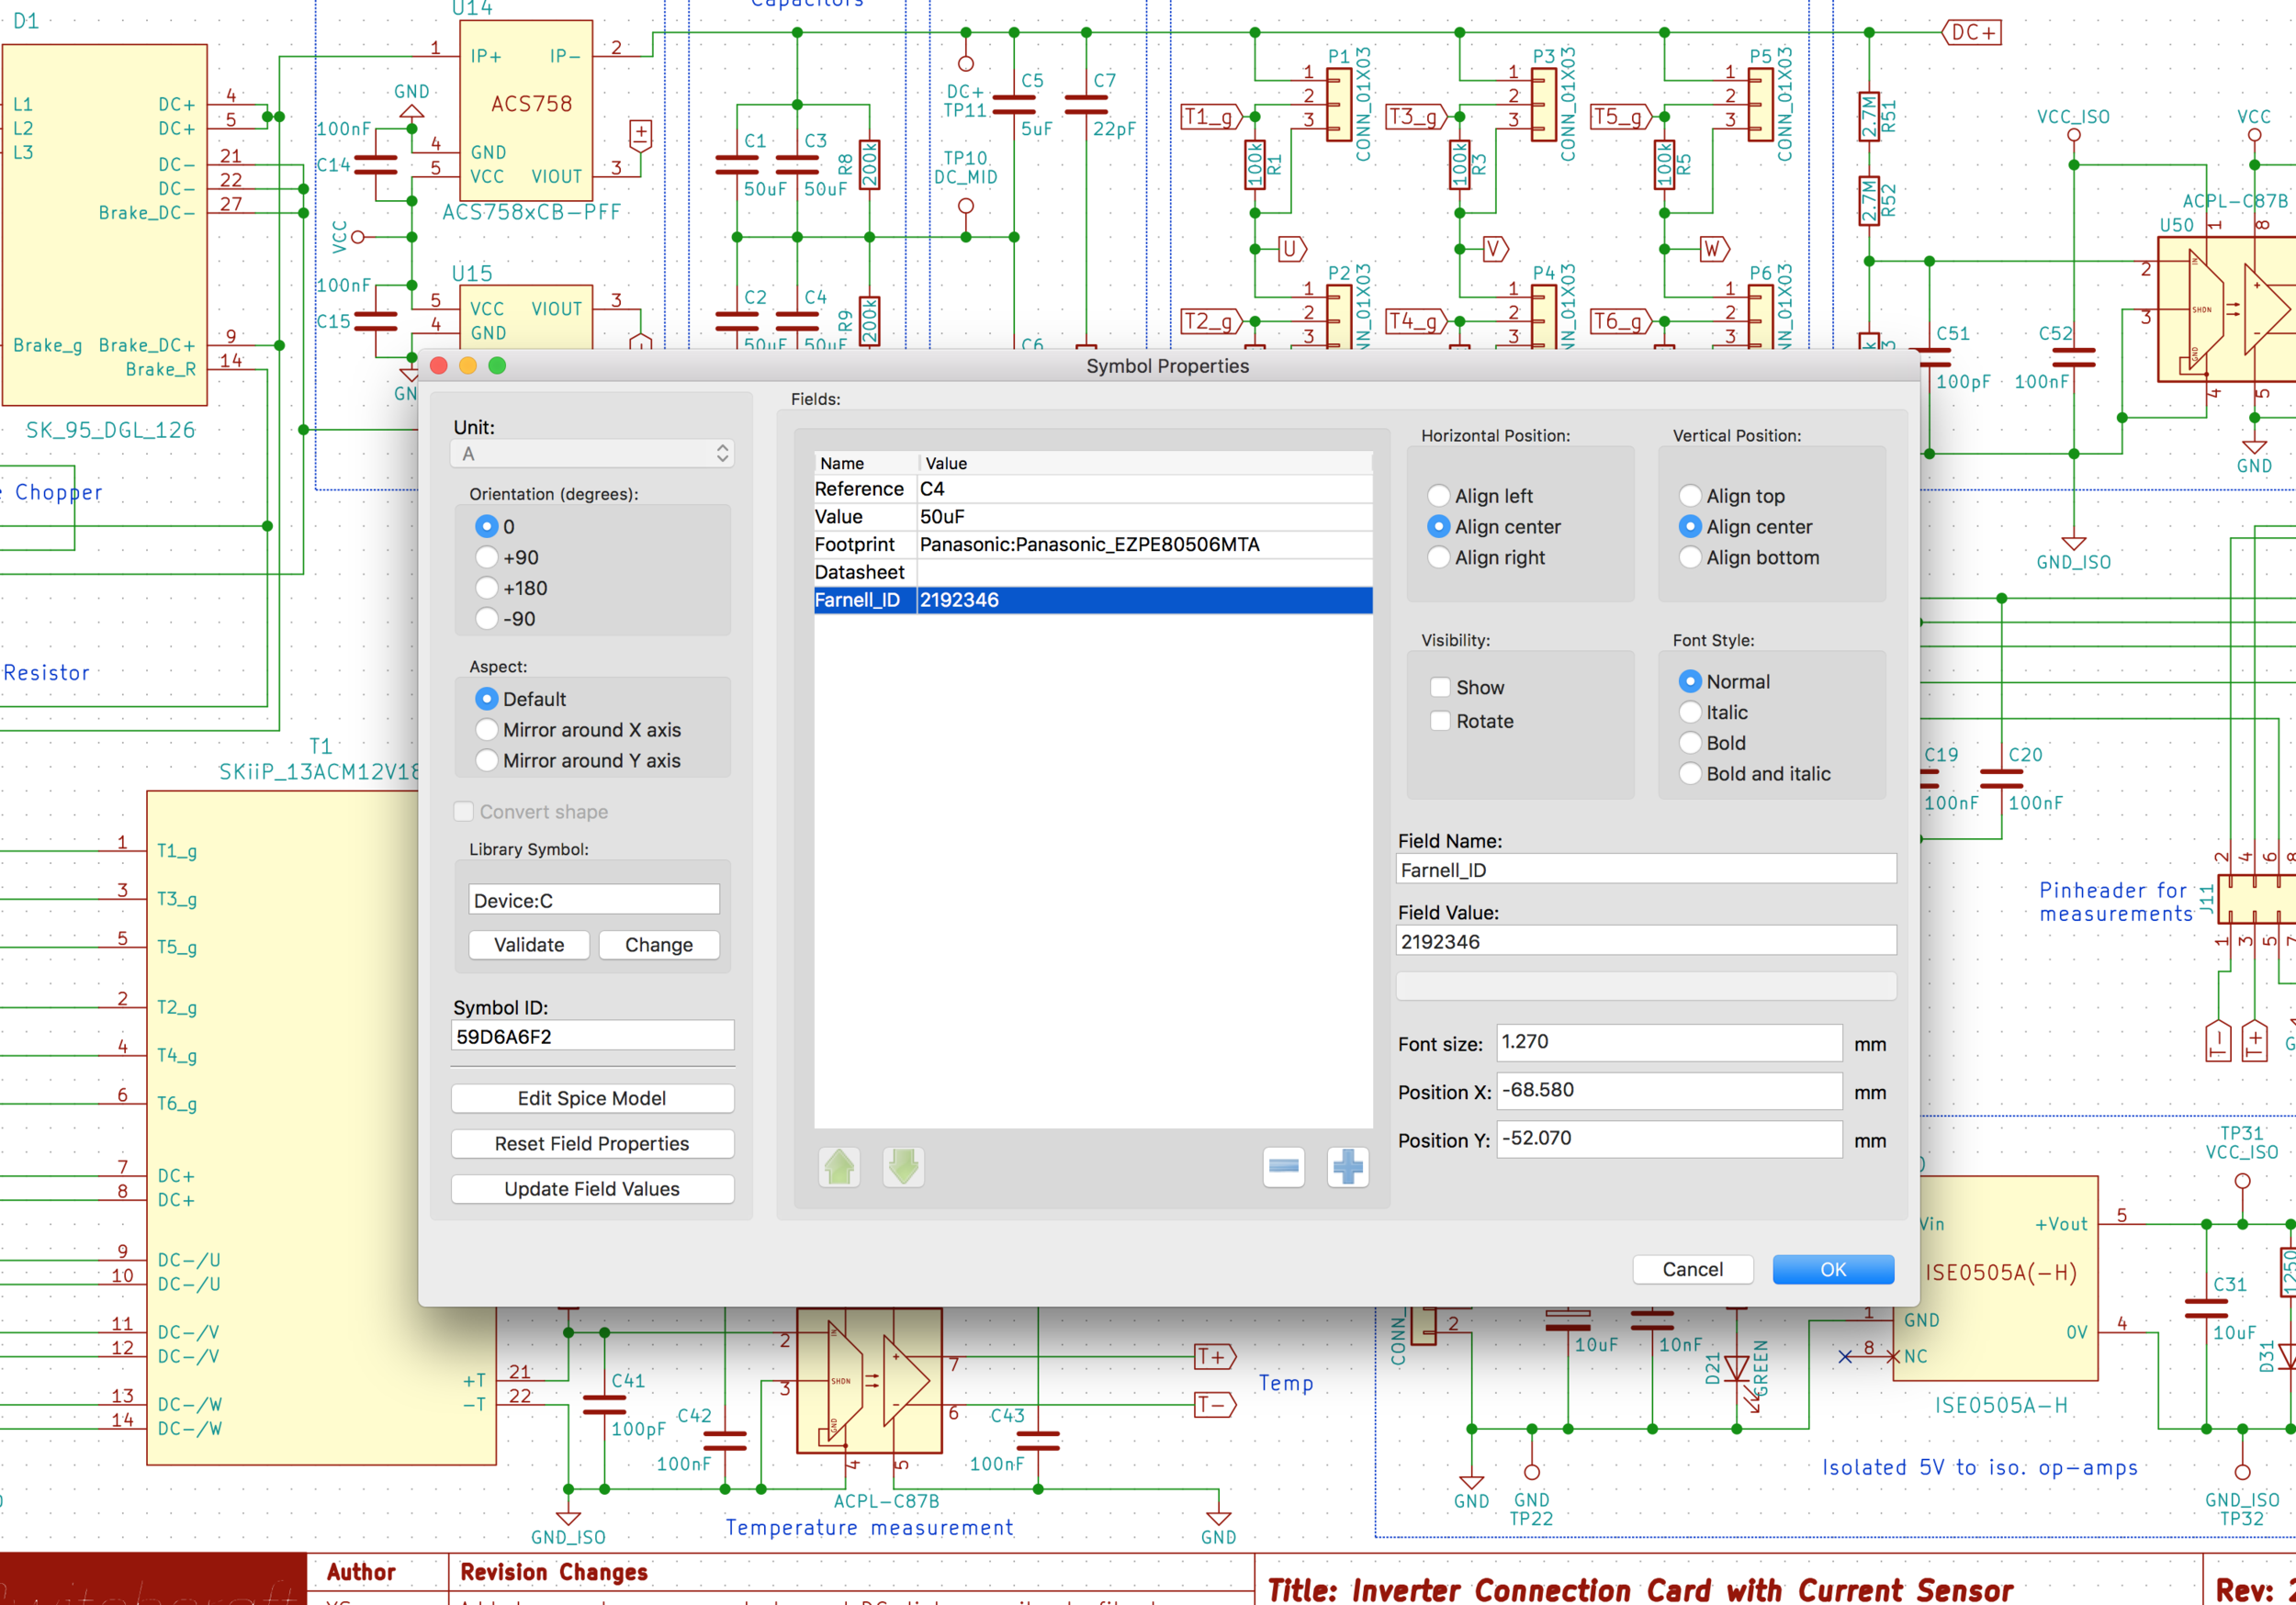Viewport: 2296px width, 1605px height.
Task: Click the Field Value input showing 2192346
Action: click(x=1645, y=940)
